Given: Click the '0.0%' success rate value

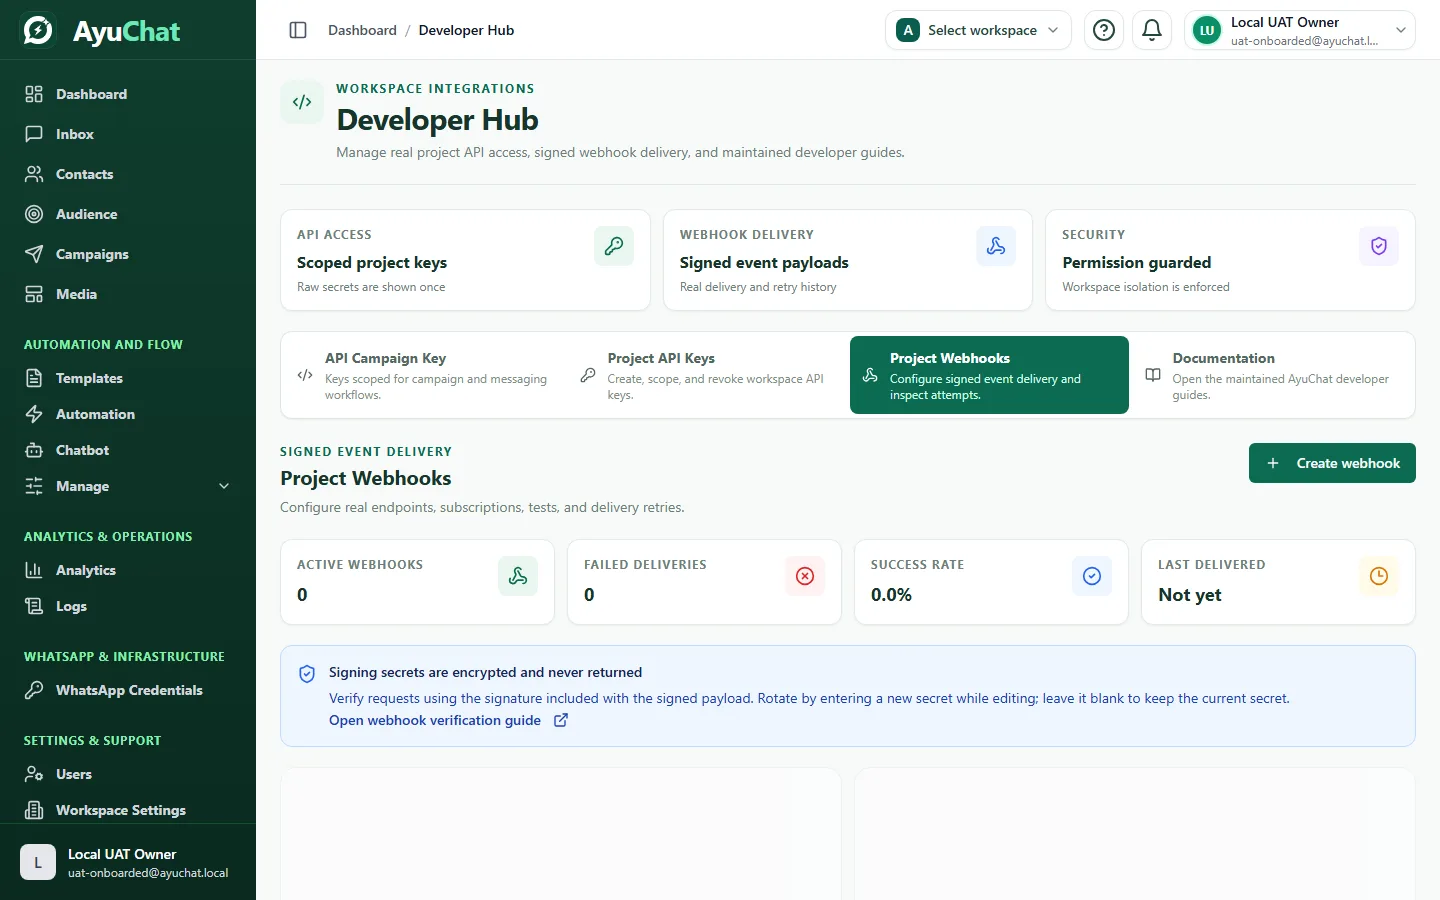Looking at the screenshot, I should pyautogui.click(x=891, y=595).
